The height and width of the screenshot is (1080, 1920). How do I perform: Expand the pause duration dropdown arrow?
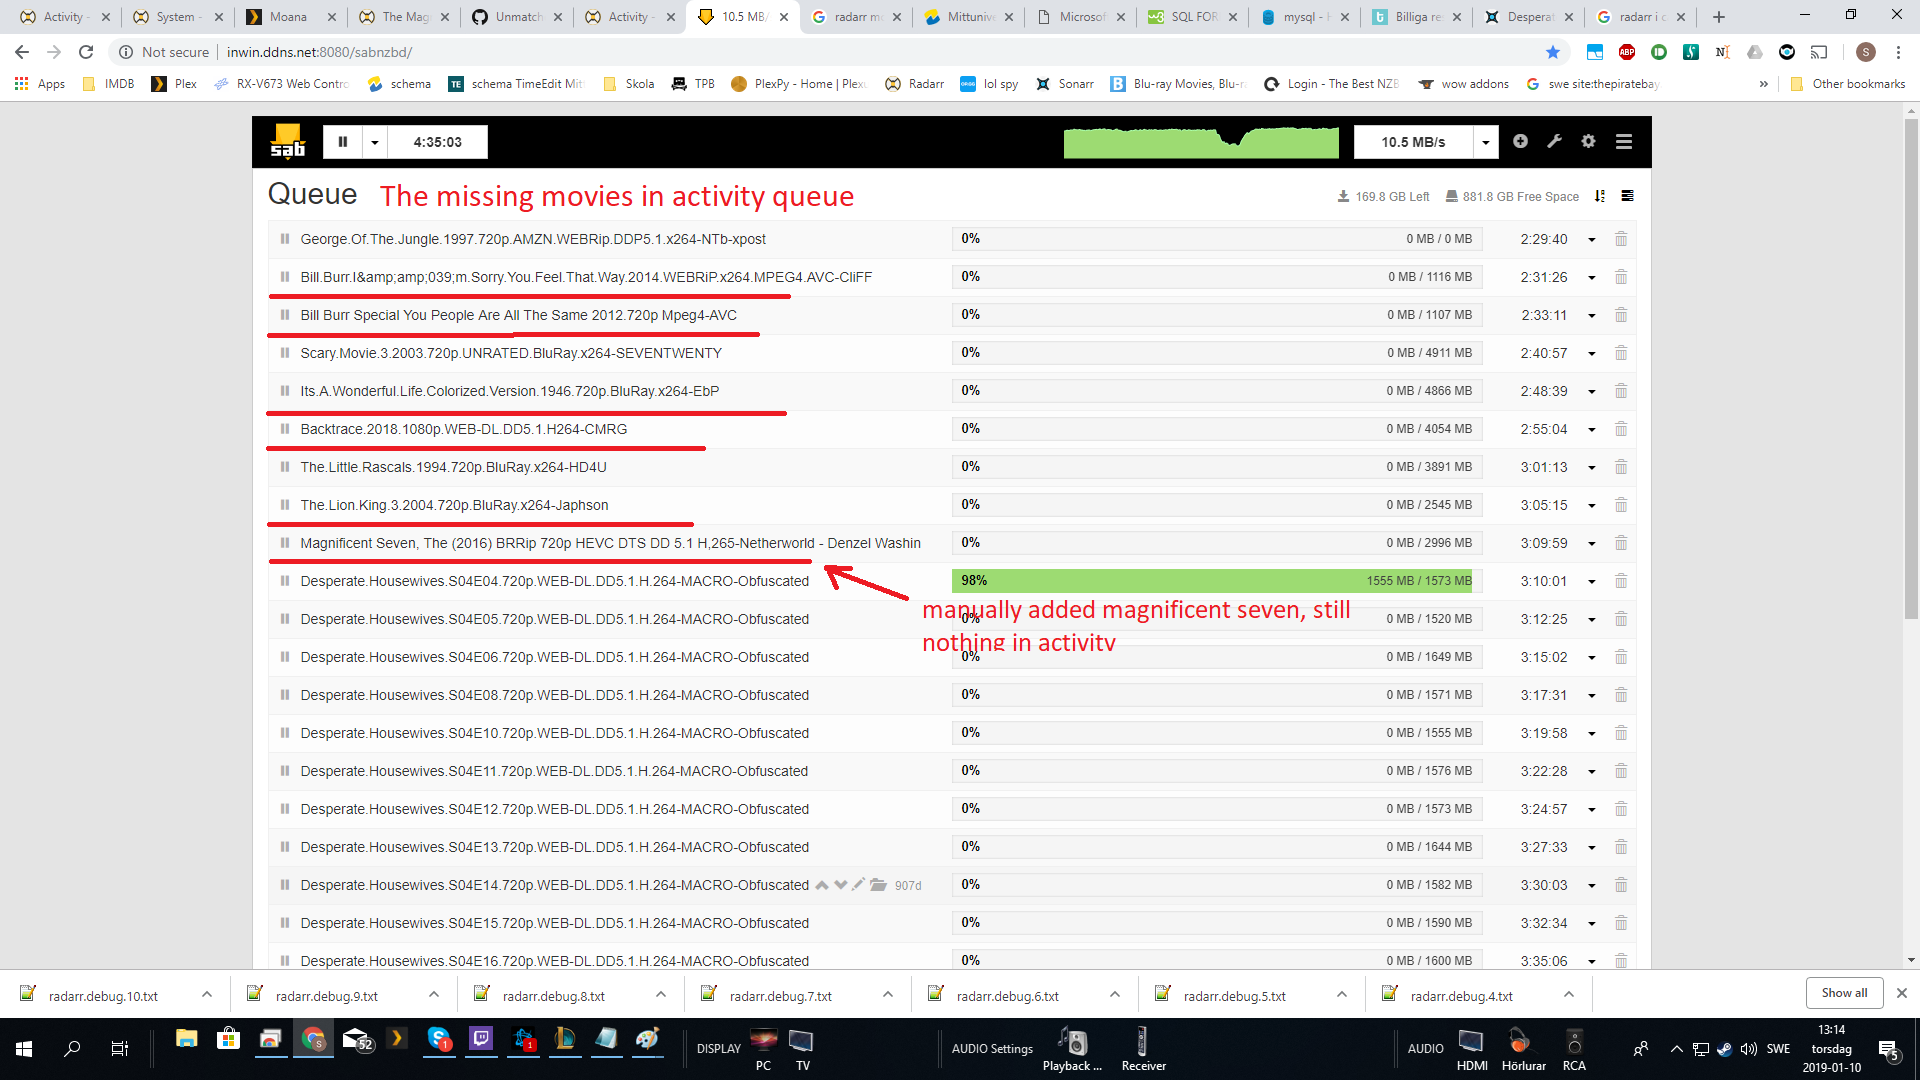[x=375, y=142]
